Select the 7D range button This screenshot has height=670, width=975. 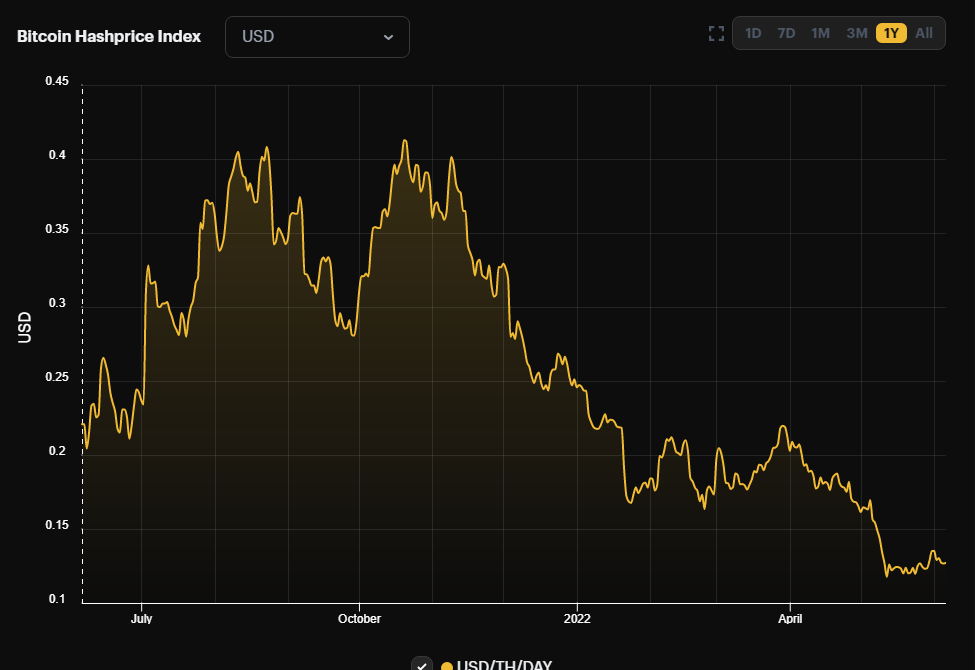point(786,32)
